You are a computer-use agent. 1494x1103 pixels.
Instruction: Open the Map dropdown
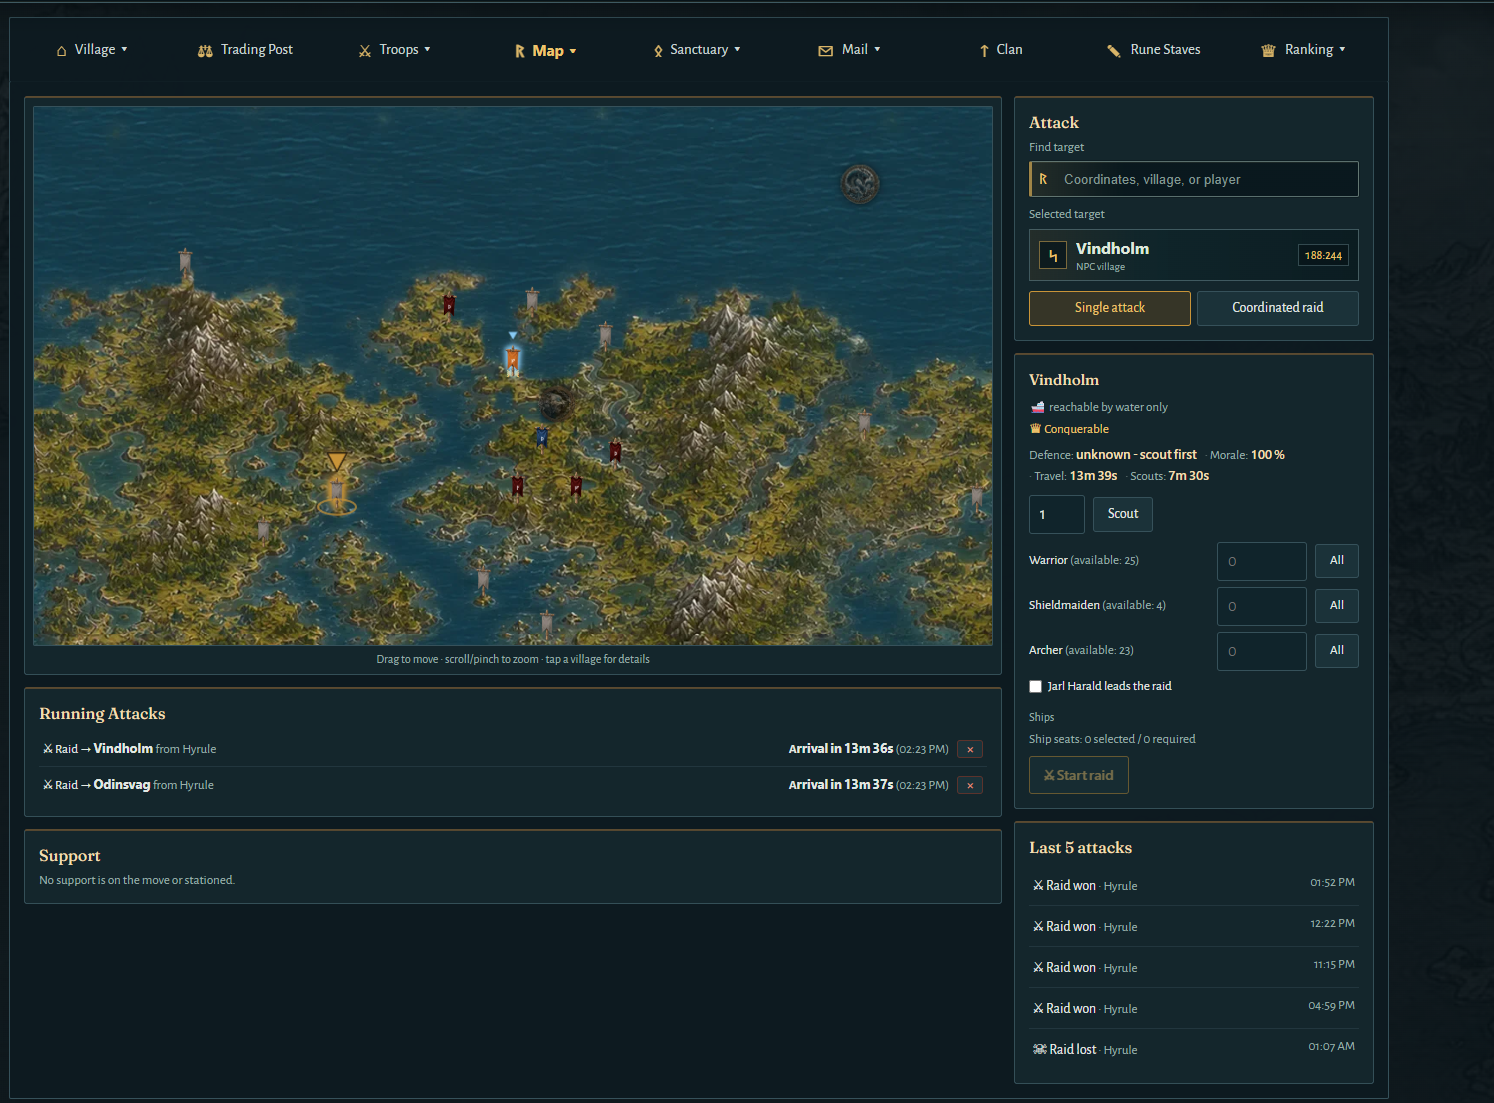546,51
